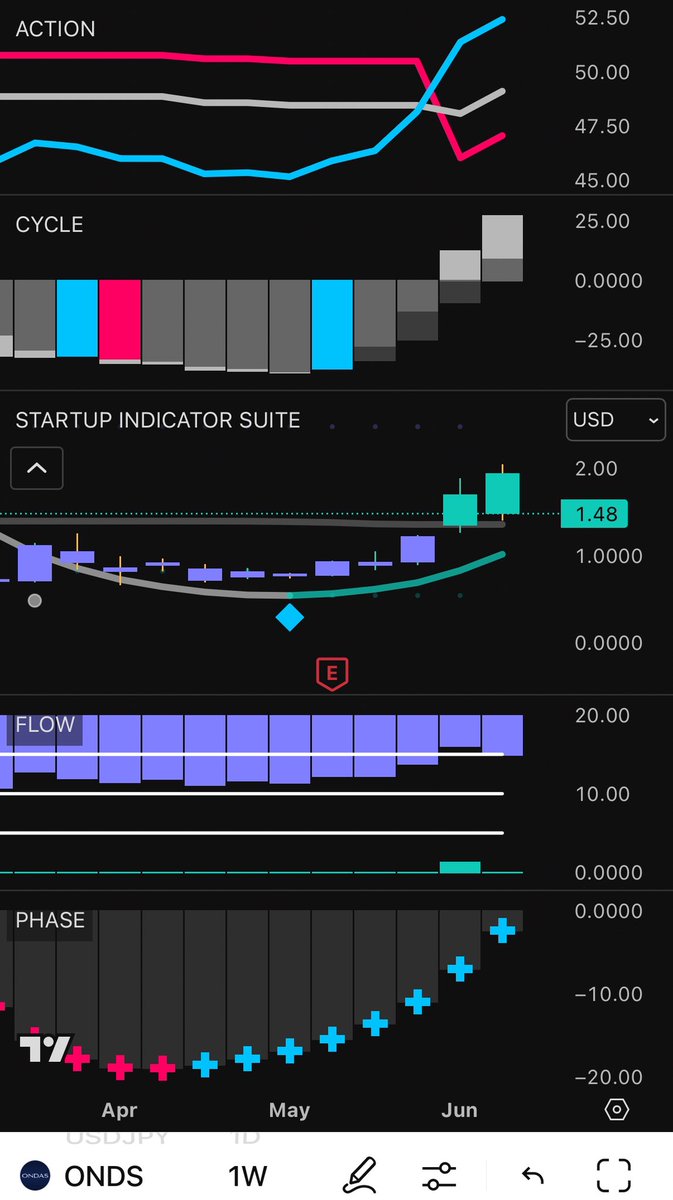
Task: Tap the Apr date label
Action: coord(120,1110)
